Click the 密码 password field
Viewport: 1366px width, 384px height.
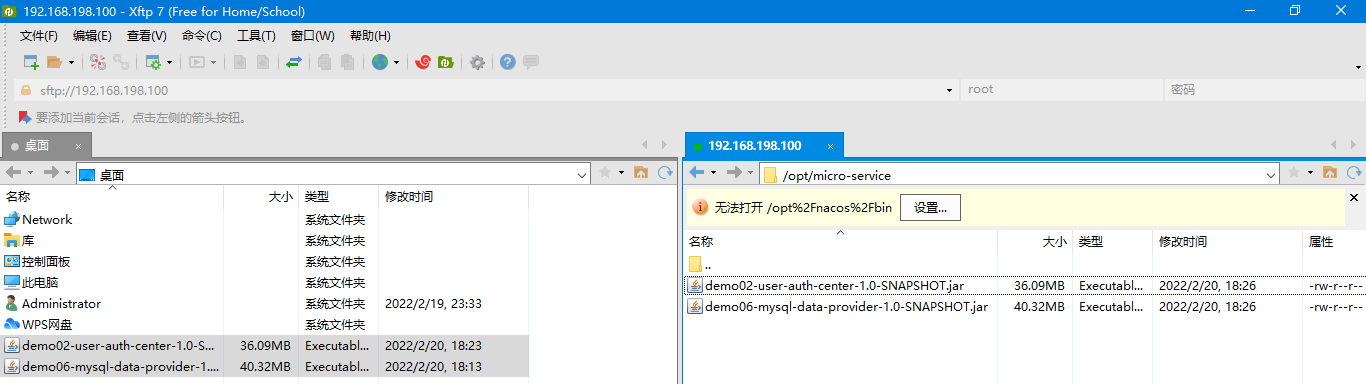point(1263,90)
